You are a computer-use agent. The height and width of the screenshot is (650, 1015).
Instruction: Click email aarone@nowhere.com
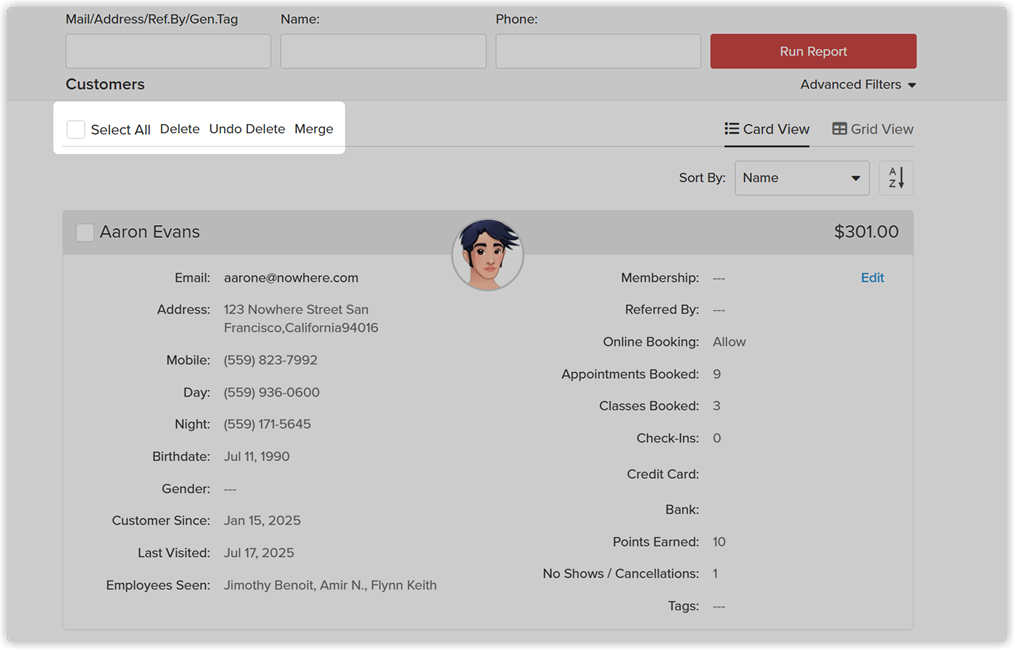click(291, 278)
